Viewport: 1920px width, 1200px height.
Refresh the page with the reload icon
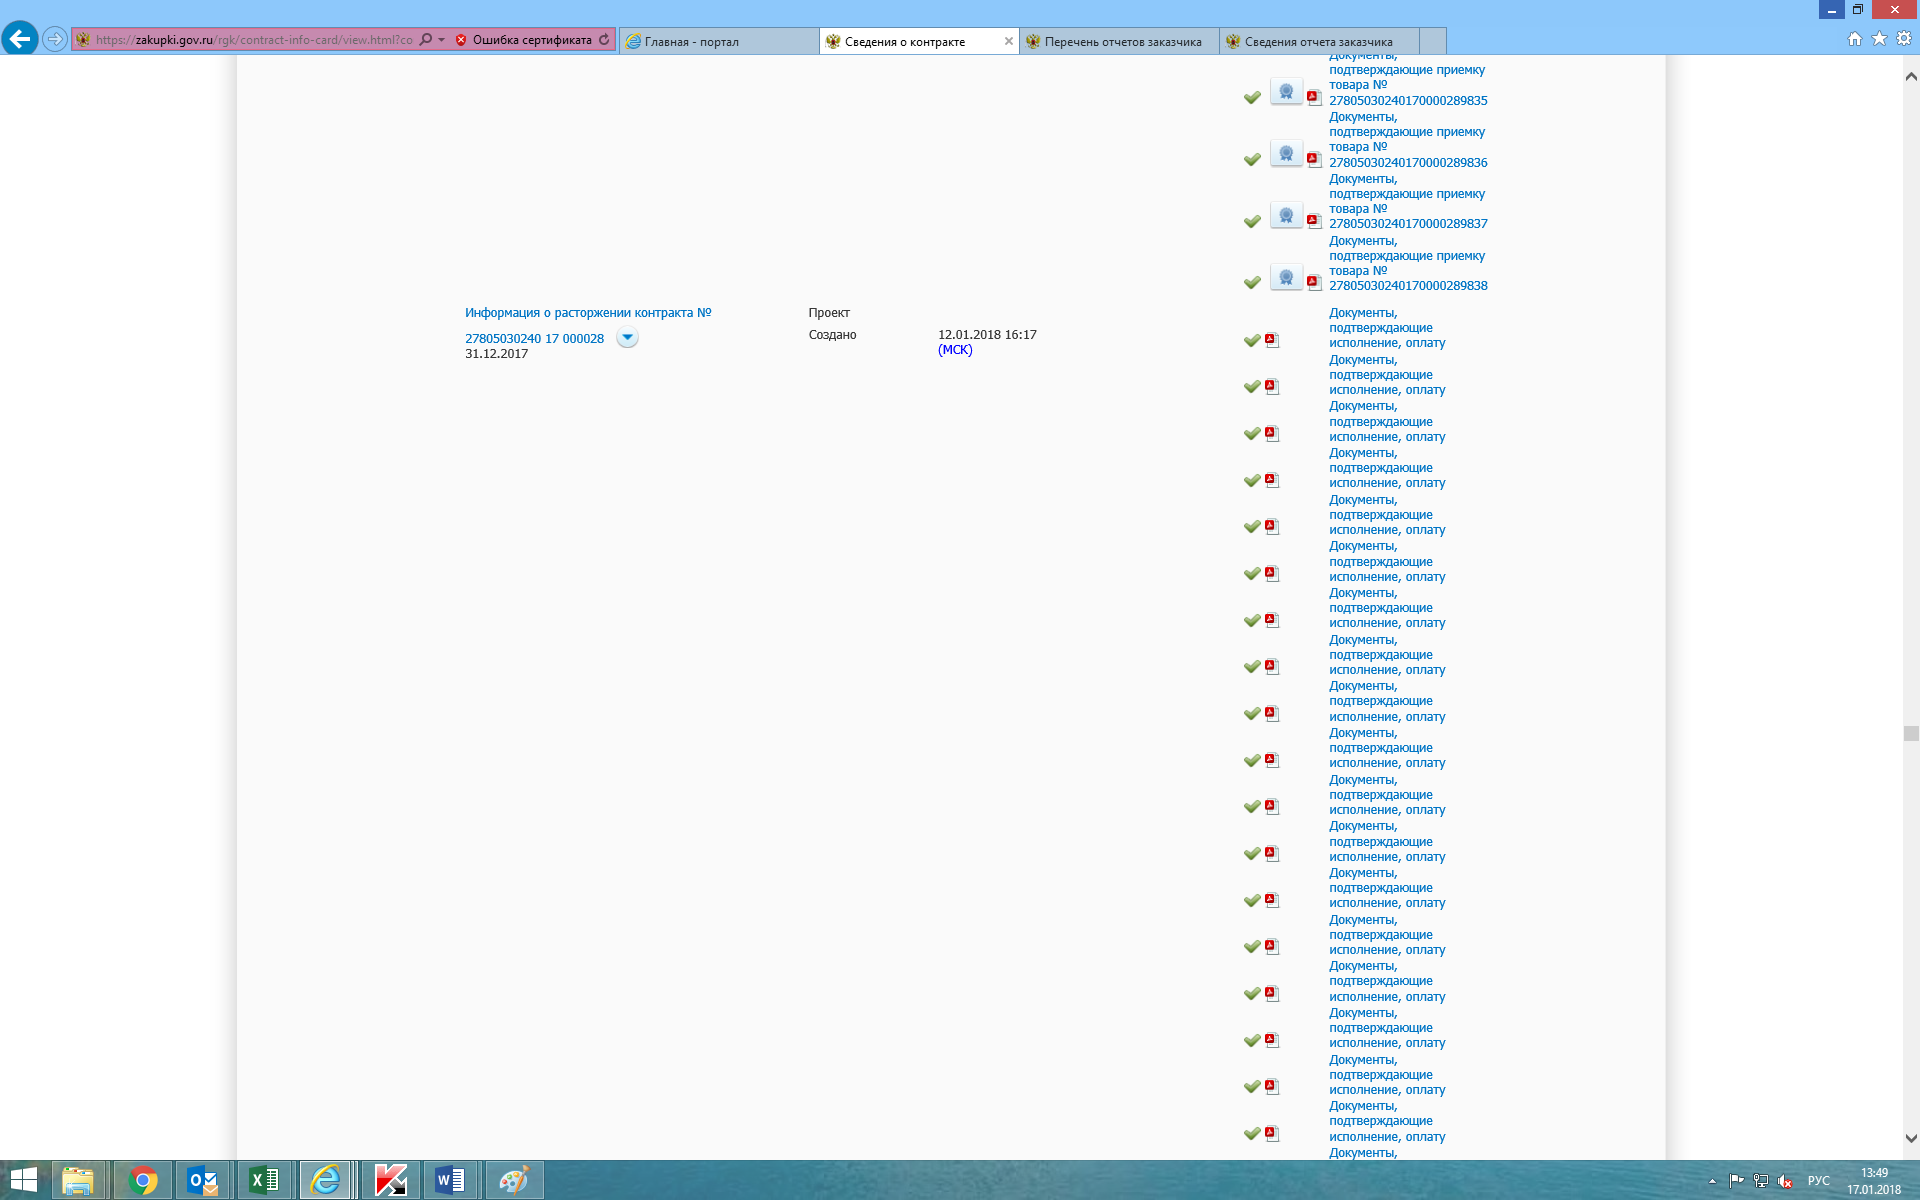(604, 40)
